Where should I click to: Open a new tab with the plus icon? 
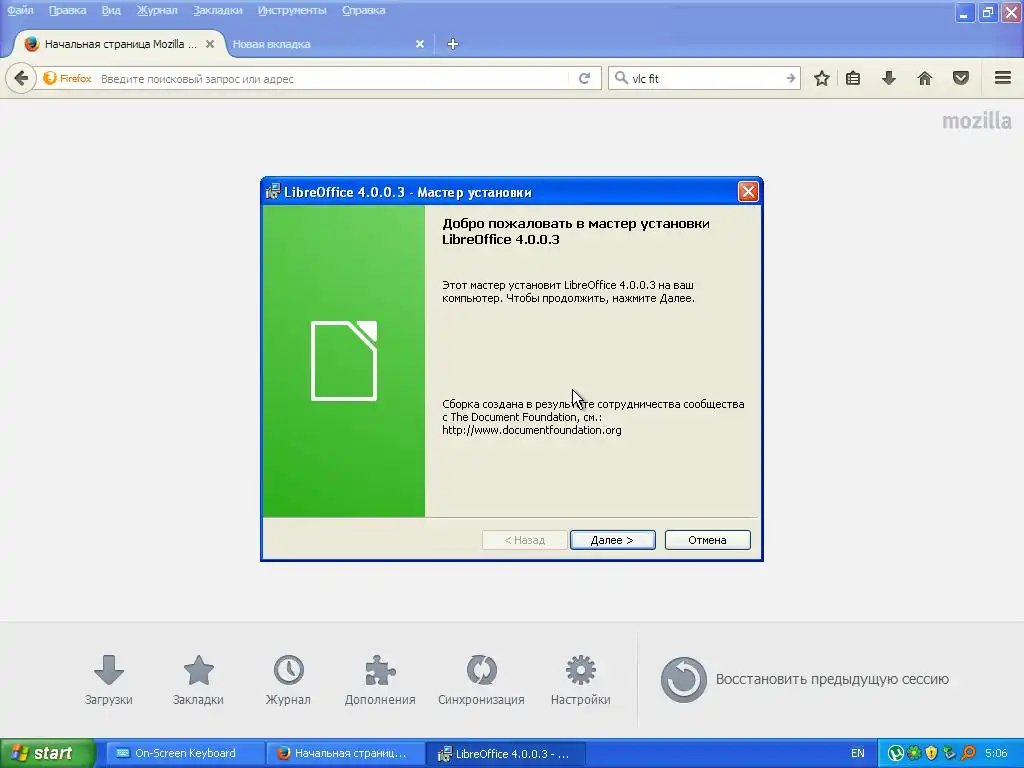(453, 44)
